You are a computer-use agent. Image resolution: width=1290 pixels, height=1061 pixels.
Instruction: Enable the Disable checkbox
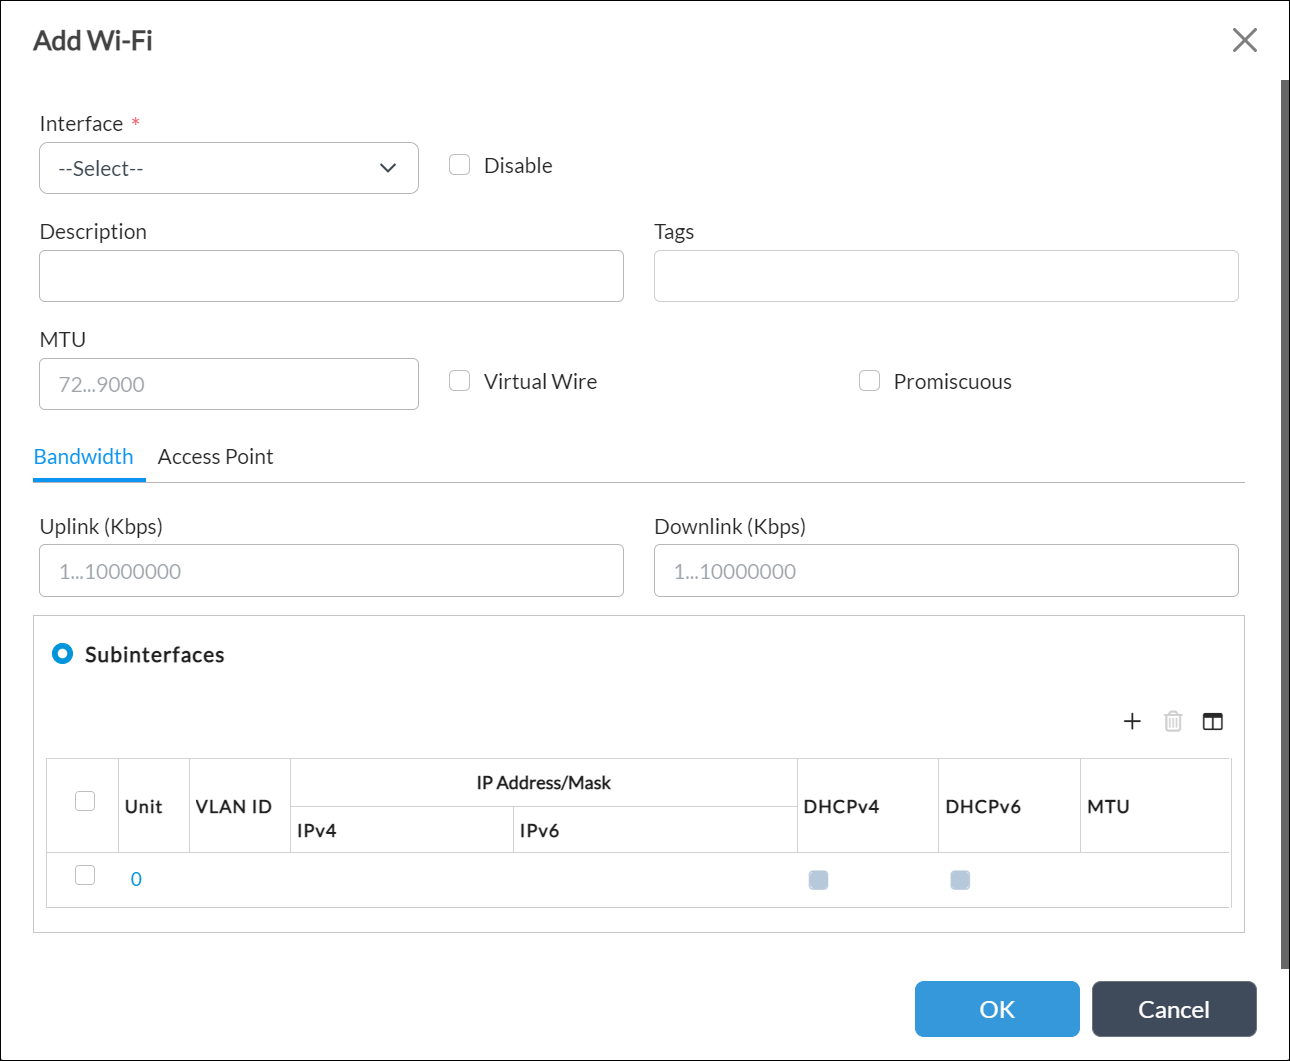[x=460, y=165]
